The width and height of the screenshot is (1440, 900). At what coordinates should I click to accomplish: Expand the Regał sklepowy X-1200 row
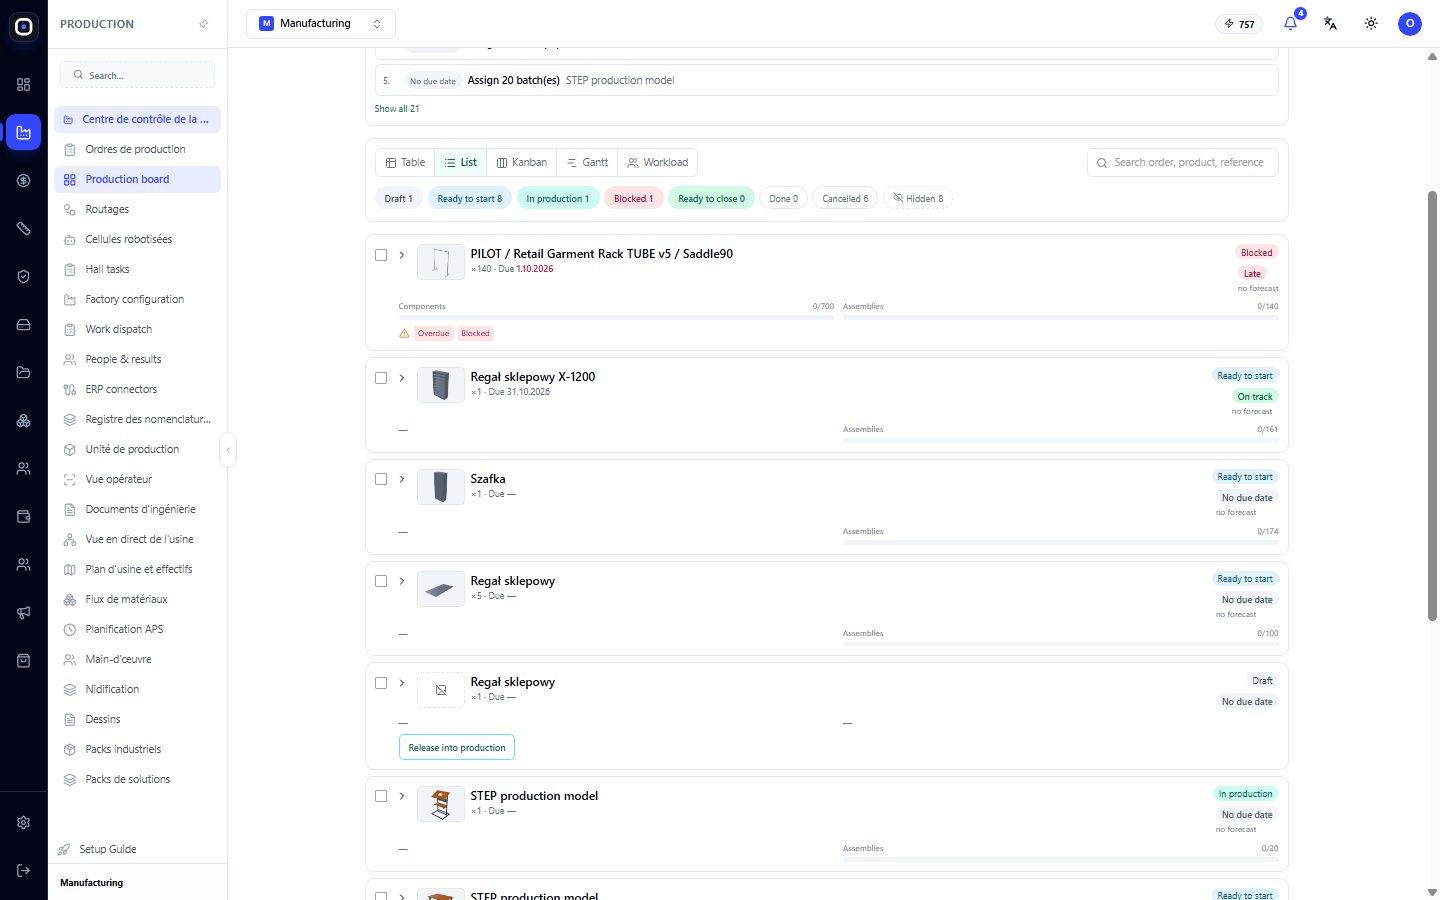click(x=402, y=378)
